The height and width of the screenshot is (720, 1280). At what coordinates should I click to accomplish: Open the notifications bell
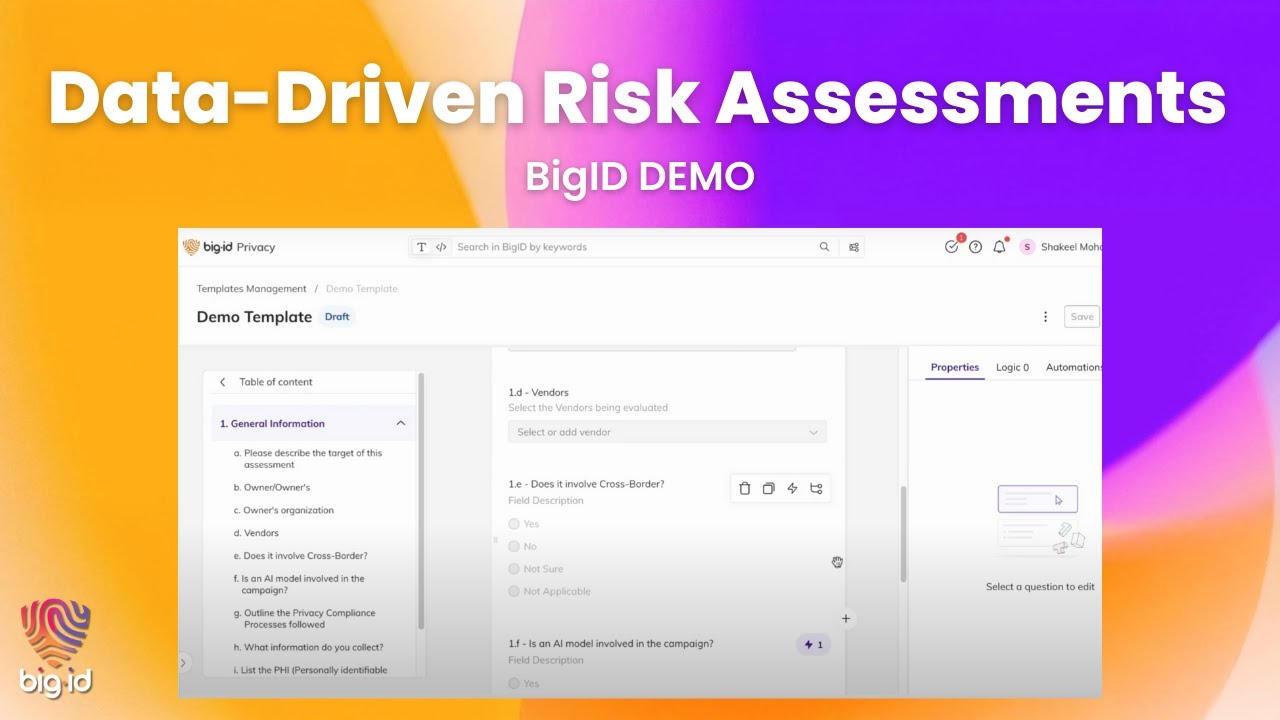point(999,247)
